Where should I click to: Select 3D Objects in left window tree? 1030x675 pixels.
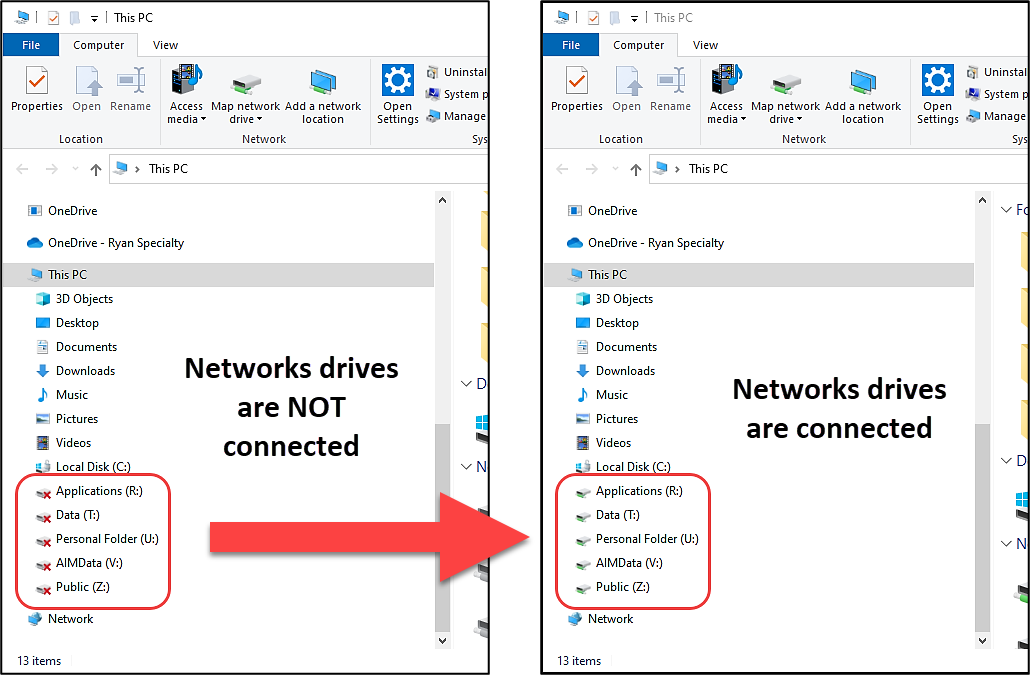pyautogui.click(x=74, y=299)
